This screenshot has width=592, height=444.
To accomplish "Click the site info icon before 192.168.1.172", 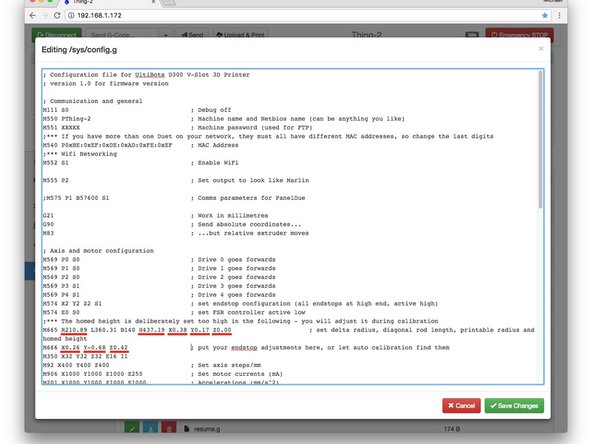I will pyautogui.click(x=71, y=15).
